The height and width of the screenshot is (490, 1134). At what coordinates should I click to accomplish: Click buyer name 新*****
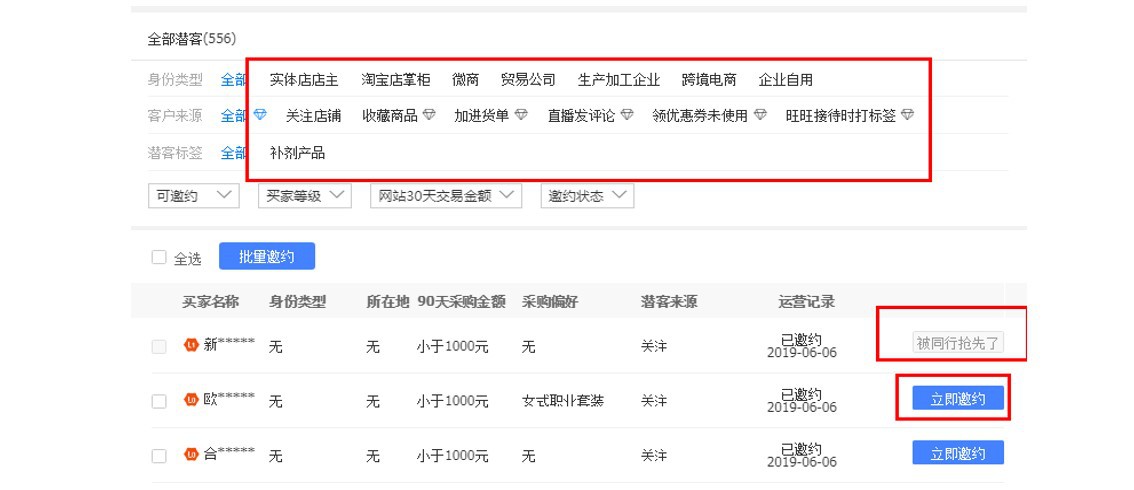tap(229, 345)
